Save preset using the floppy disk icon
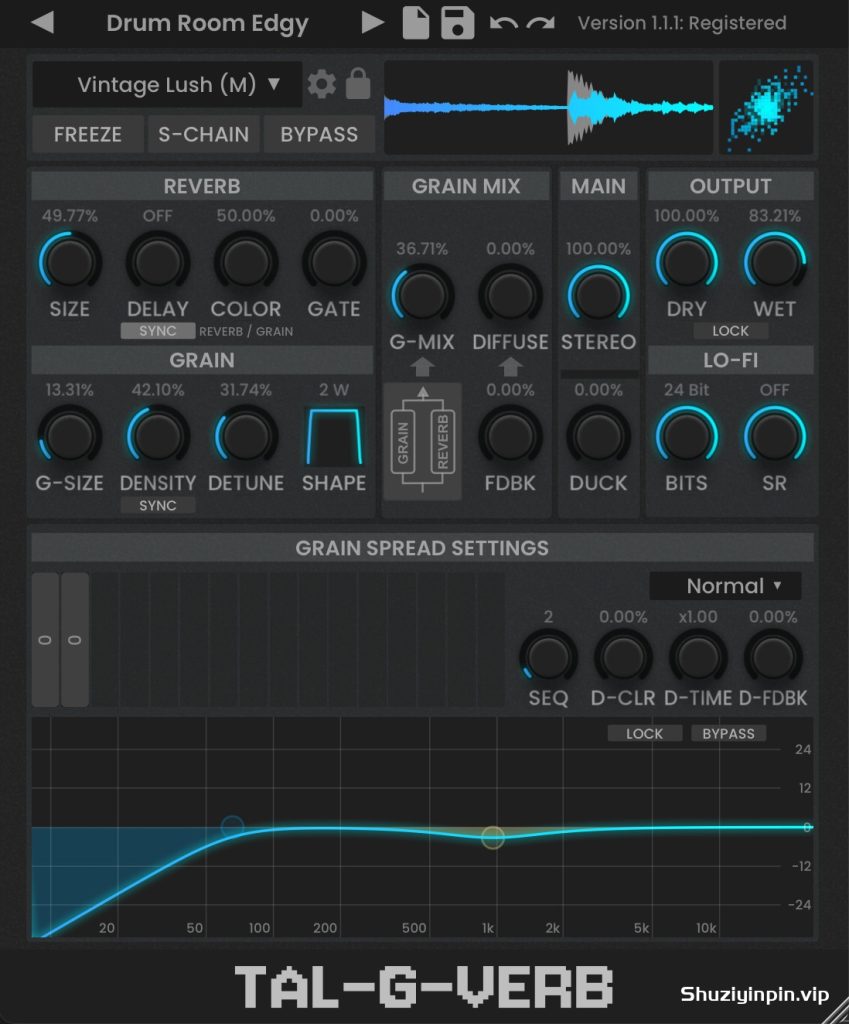The height and width of the screenshot is (1024, 849). [457, 22]
